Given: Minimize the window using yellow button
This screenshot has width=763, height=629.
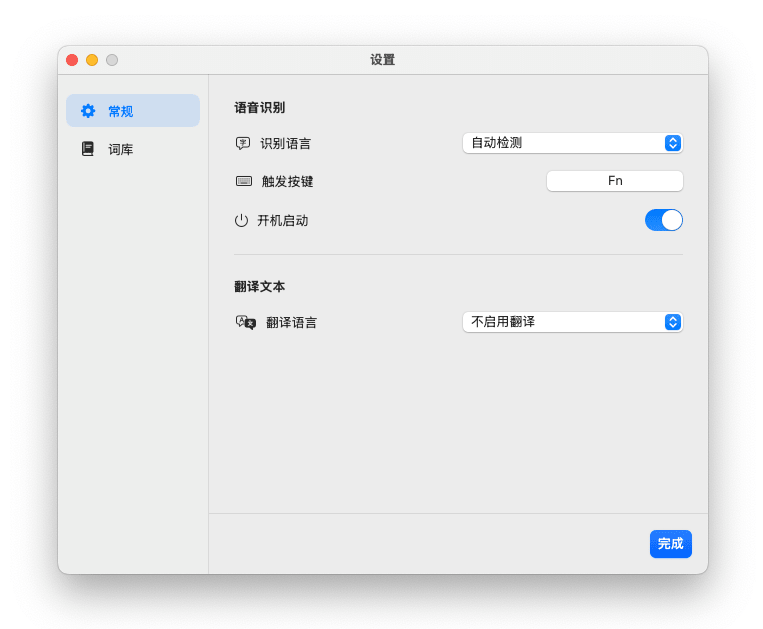Looking at the screenshot, I should [x=92, y=60].
